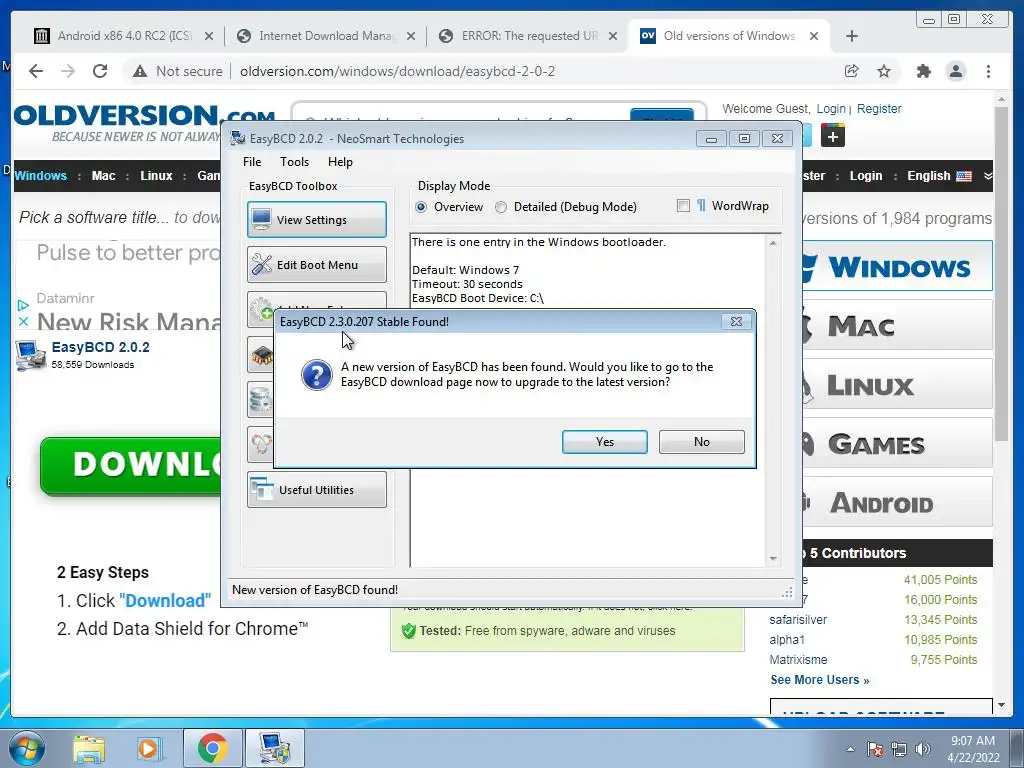Click the green DOWNLOAD button on page
Screen dimensions: 1024x768
131,465
